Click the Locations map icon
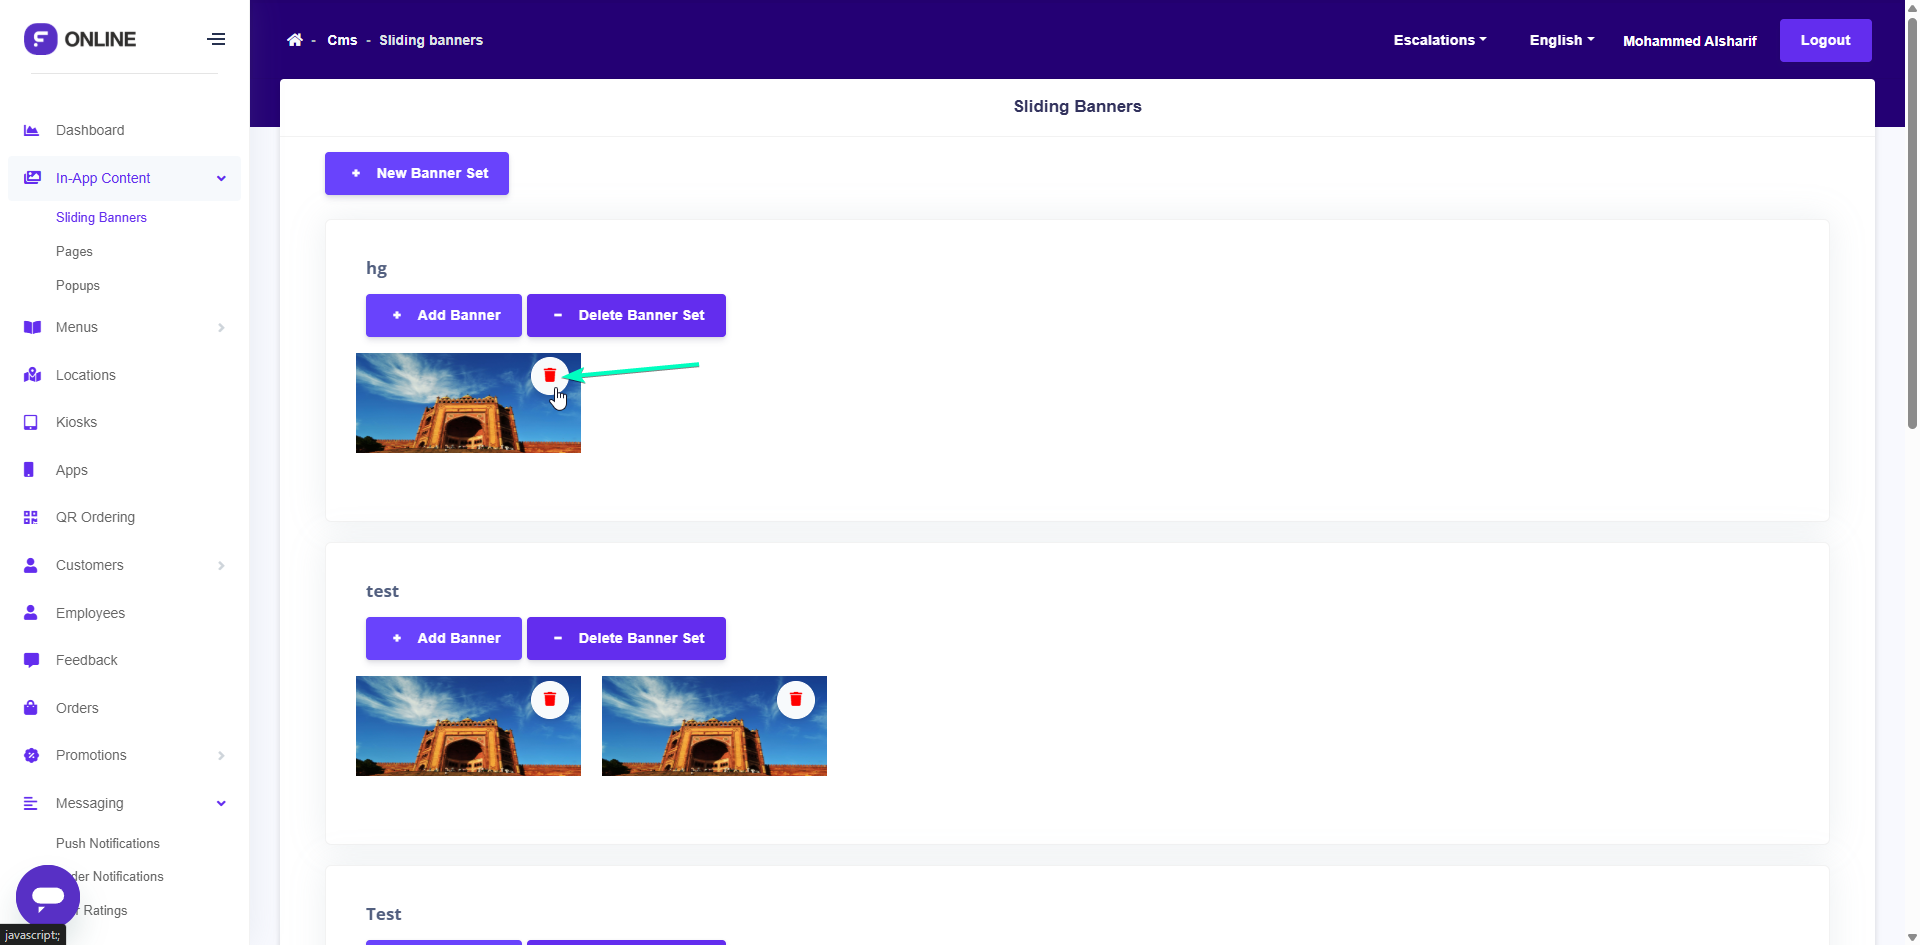The width and height of the screenshot is (1920, 945). pyautogui.click(x=31, y=375)
